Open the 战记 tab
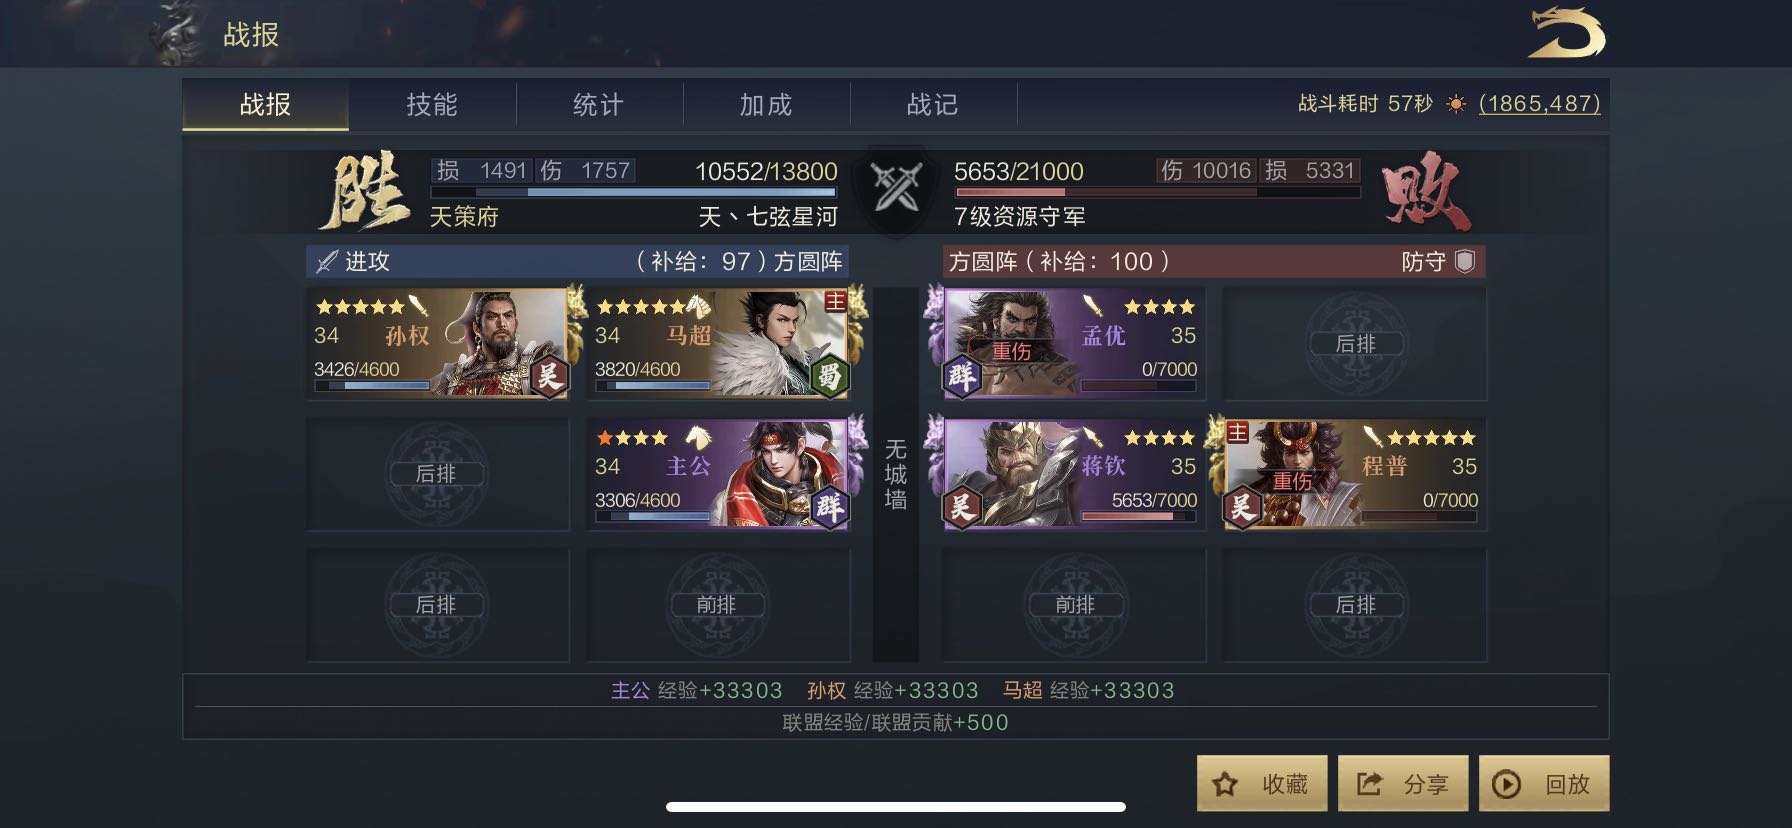This screenshot has height=828, width=1792. click(x=933, y=104)
